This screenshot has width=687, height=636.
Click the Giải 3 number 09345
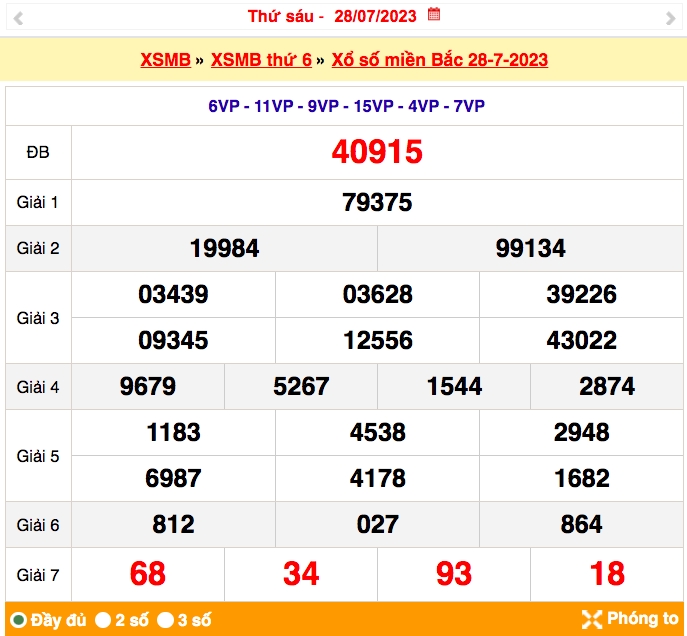(x=173, y=340)
